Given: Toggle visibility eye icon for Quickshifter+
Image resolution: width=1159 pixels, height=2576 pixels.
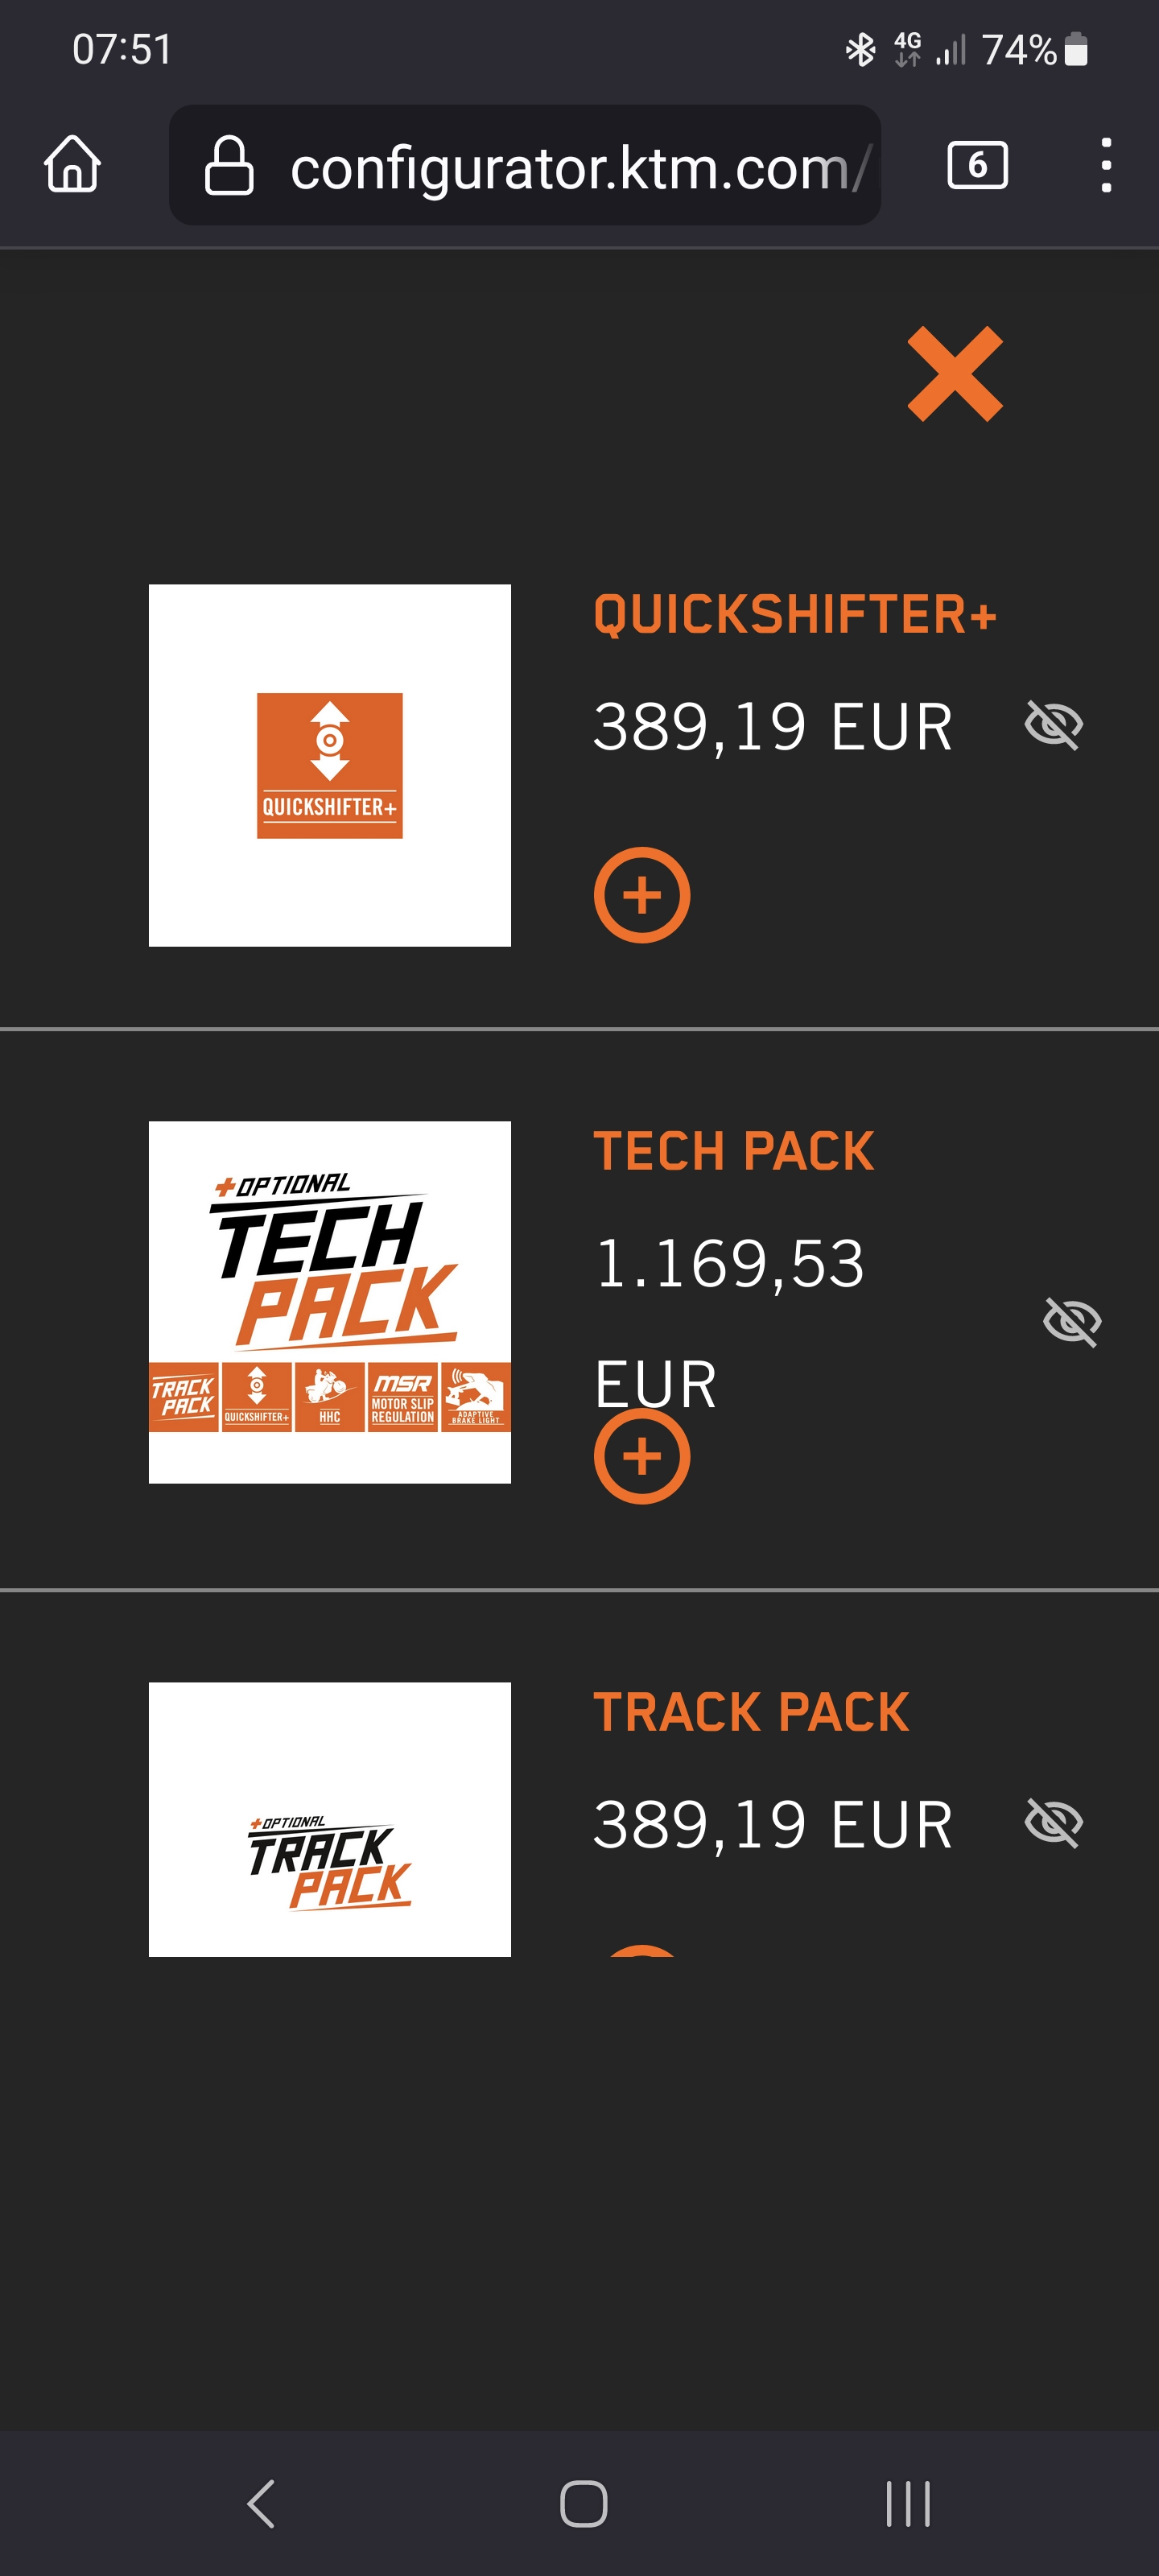Looking at the screenshot, I should pos(1054,725).
